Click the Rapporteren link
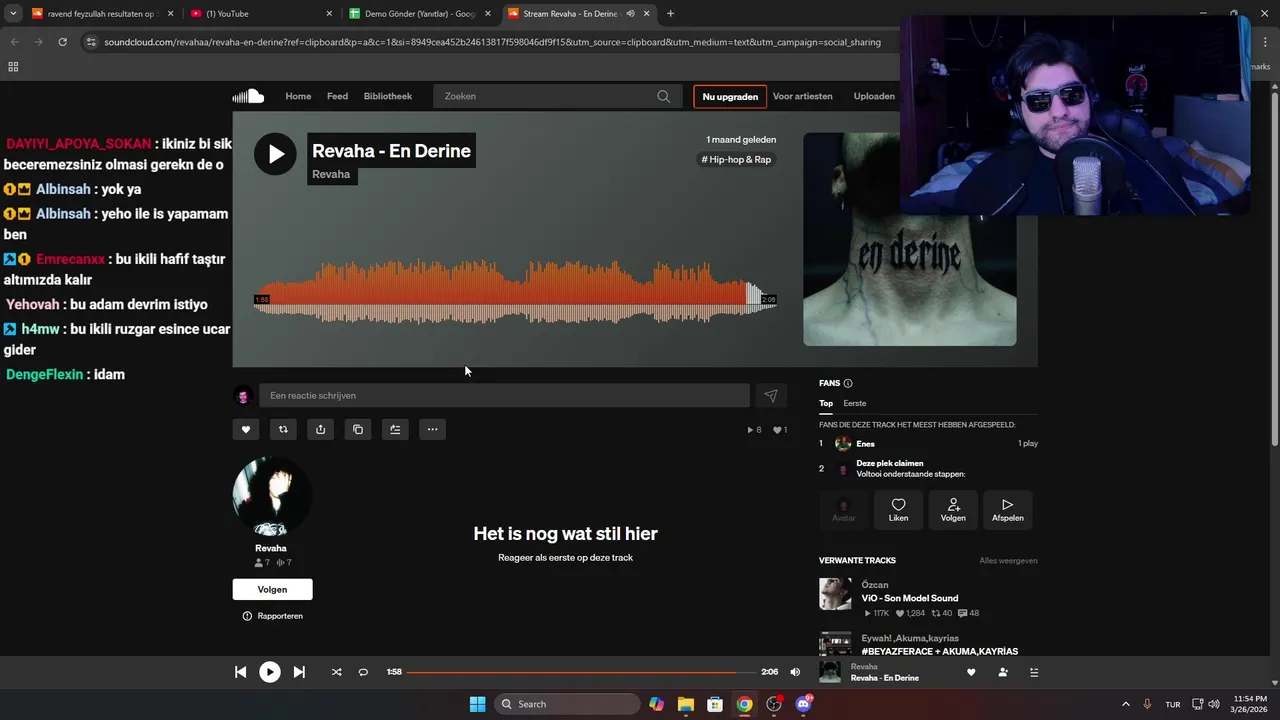Viewport: 1280px width, 720px height. (x=273, y=616)
